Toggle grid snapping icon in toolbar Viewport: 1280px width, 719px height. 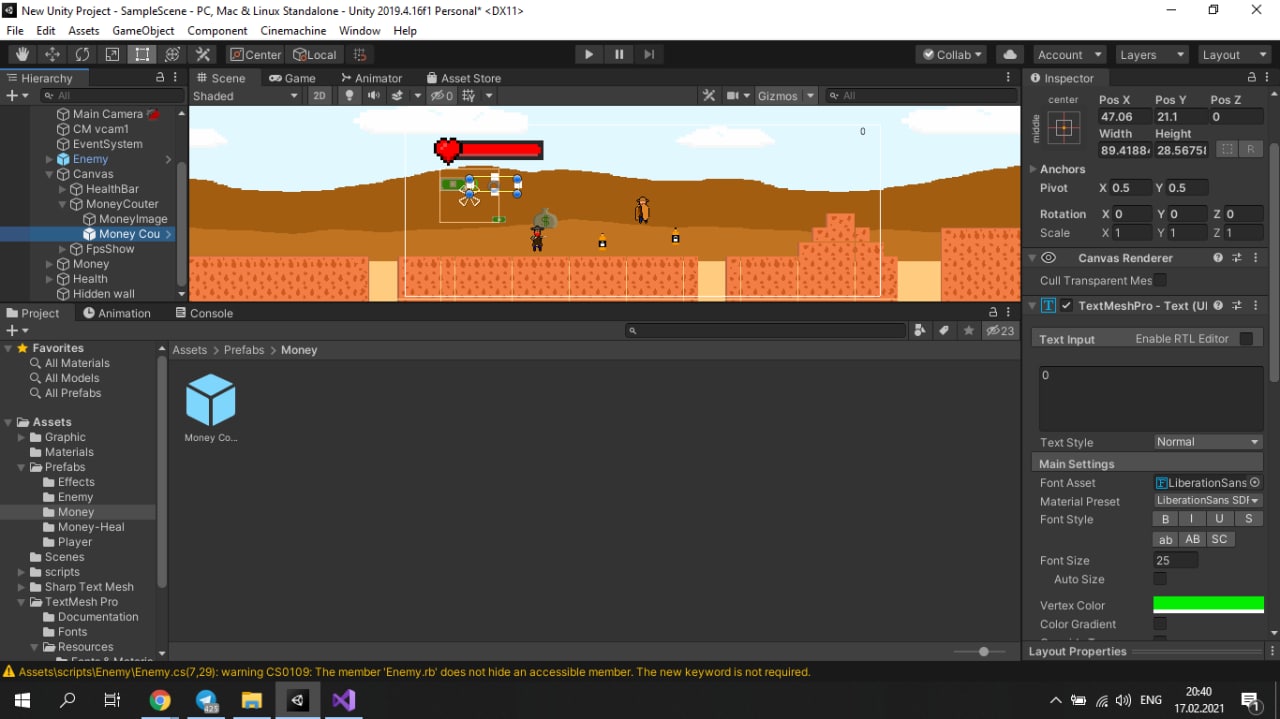point(361,55)
